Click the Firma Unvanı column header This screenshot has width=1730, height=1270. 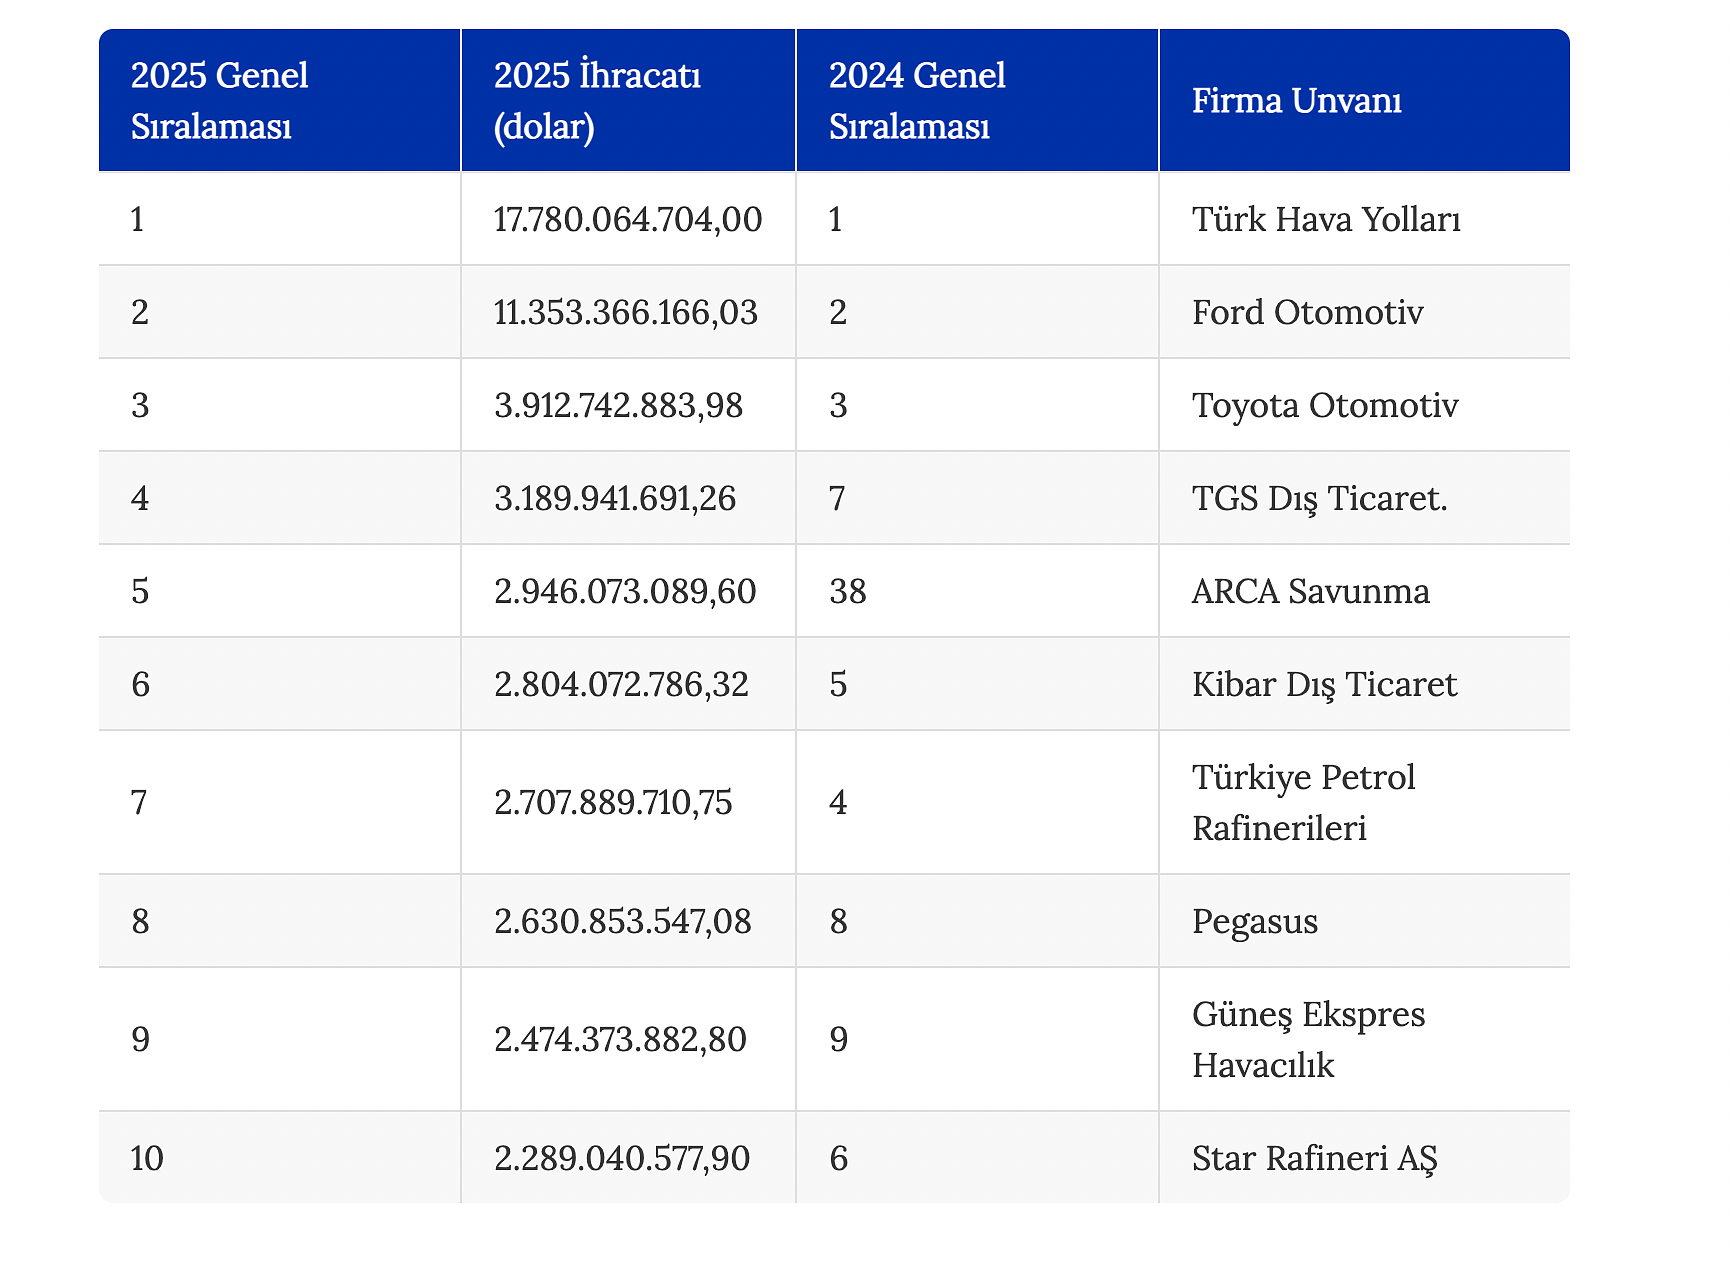tap(1364, 101)
